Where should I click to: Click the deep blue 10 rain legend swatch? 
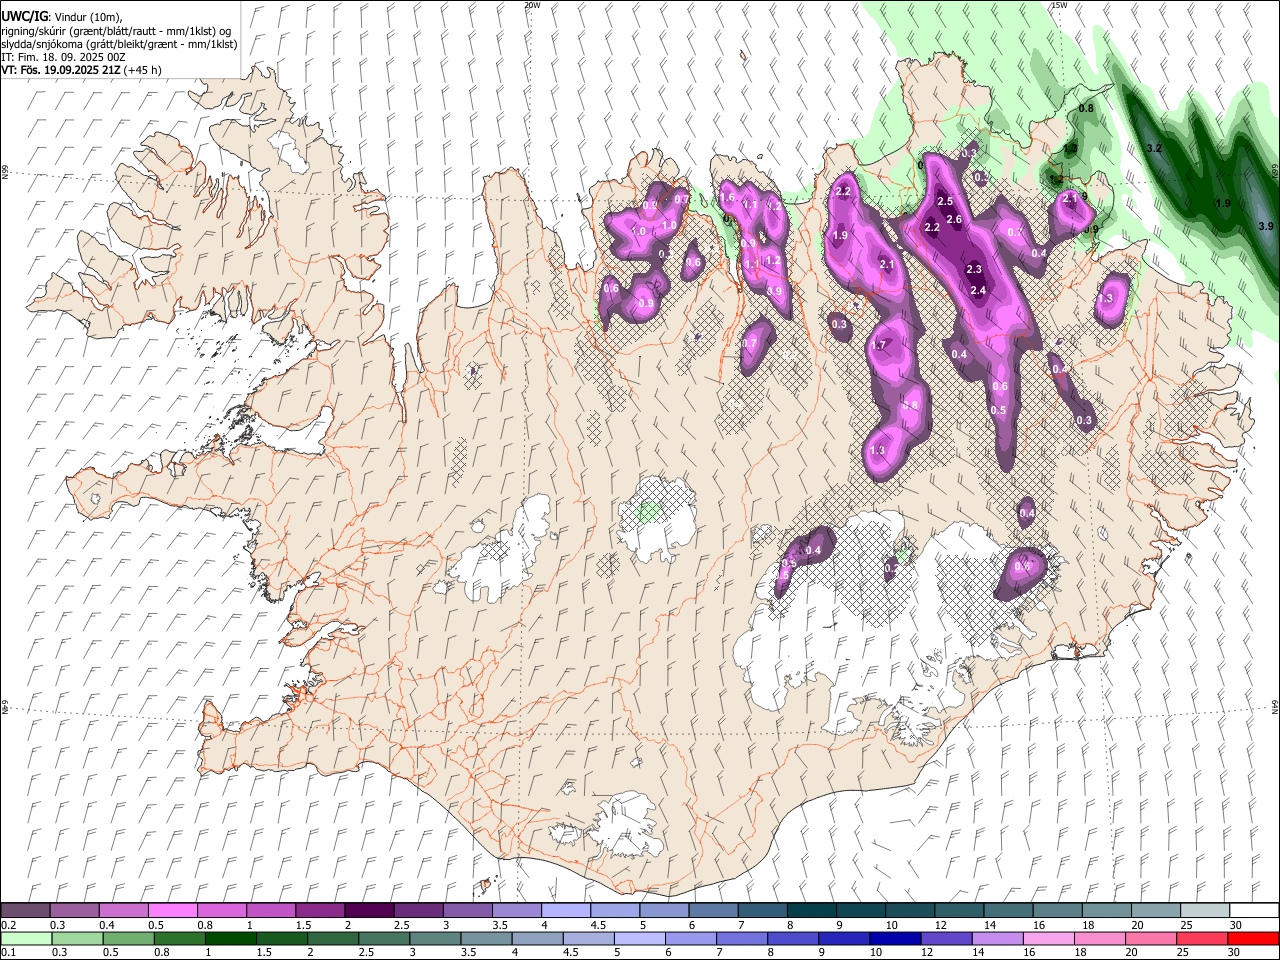pos(895,939)
